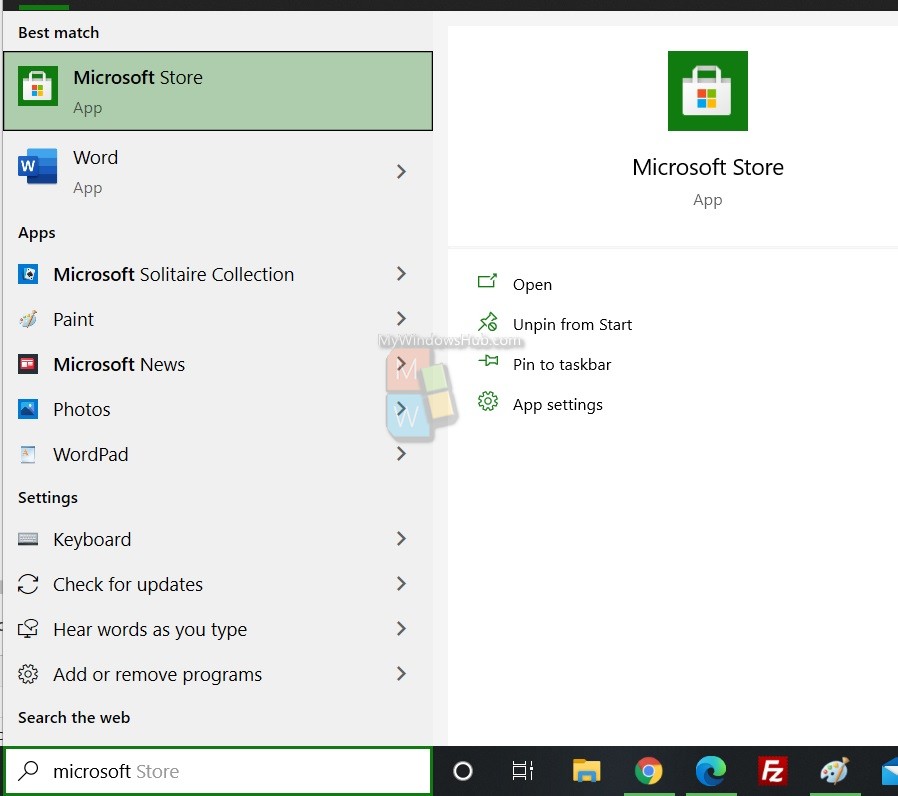Select the Microsoft News result

click(x=218, y=364)
